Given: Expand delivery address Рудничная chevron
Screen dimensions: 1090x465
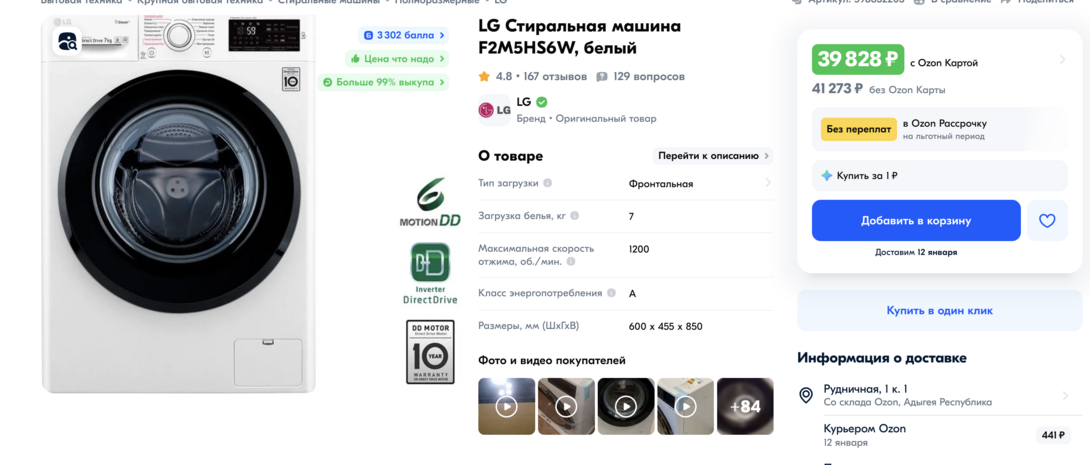Looking at the screenshot, I should tap(1065, 395).
